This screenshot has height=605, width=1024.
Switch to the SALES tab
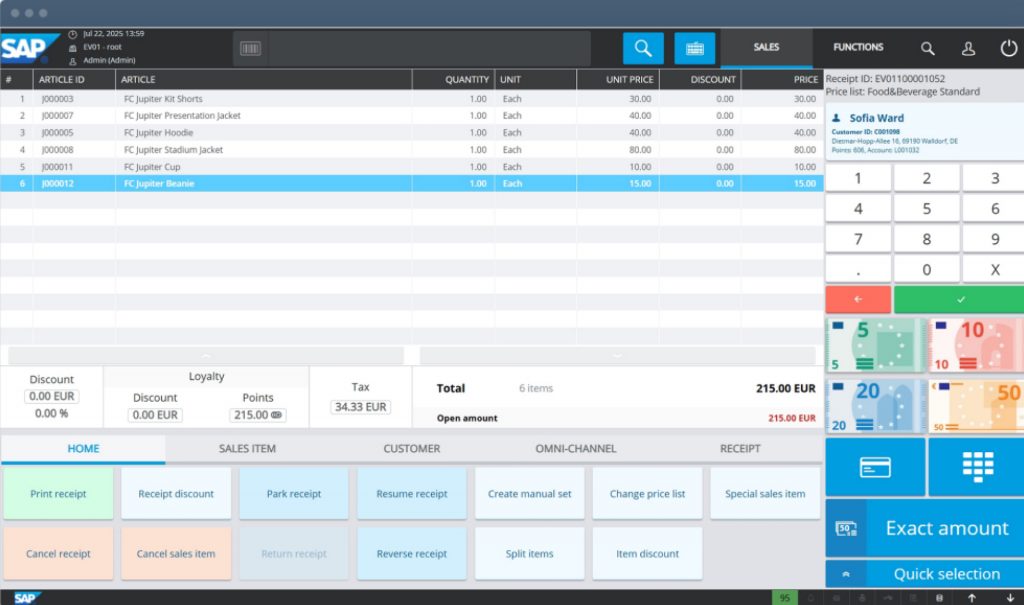[x=766, y=47]
